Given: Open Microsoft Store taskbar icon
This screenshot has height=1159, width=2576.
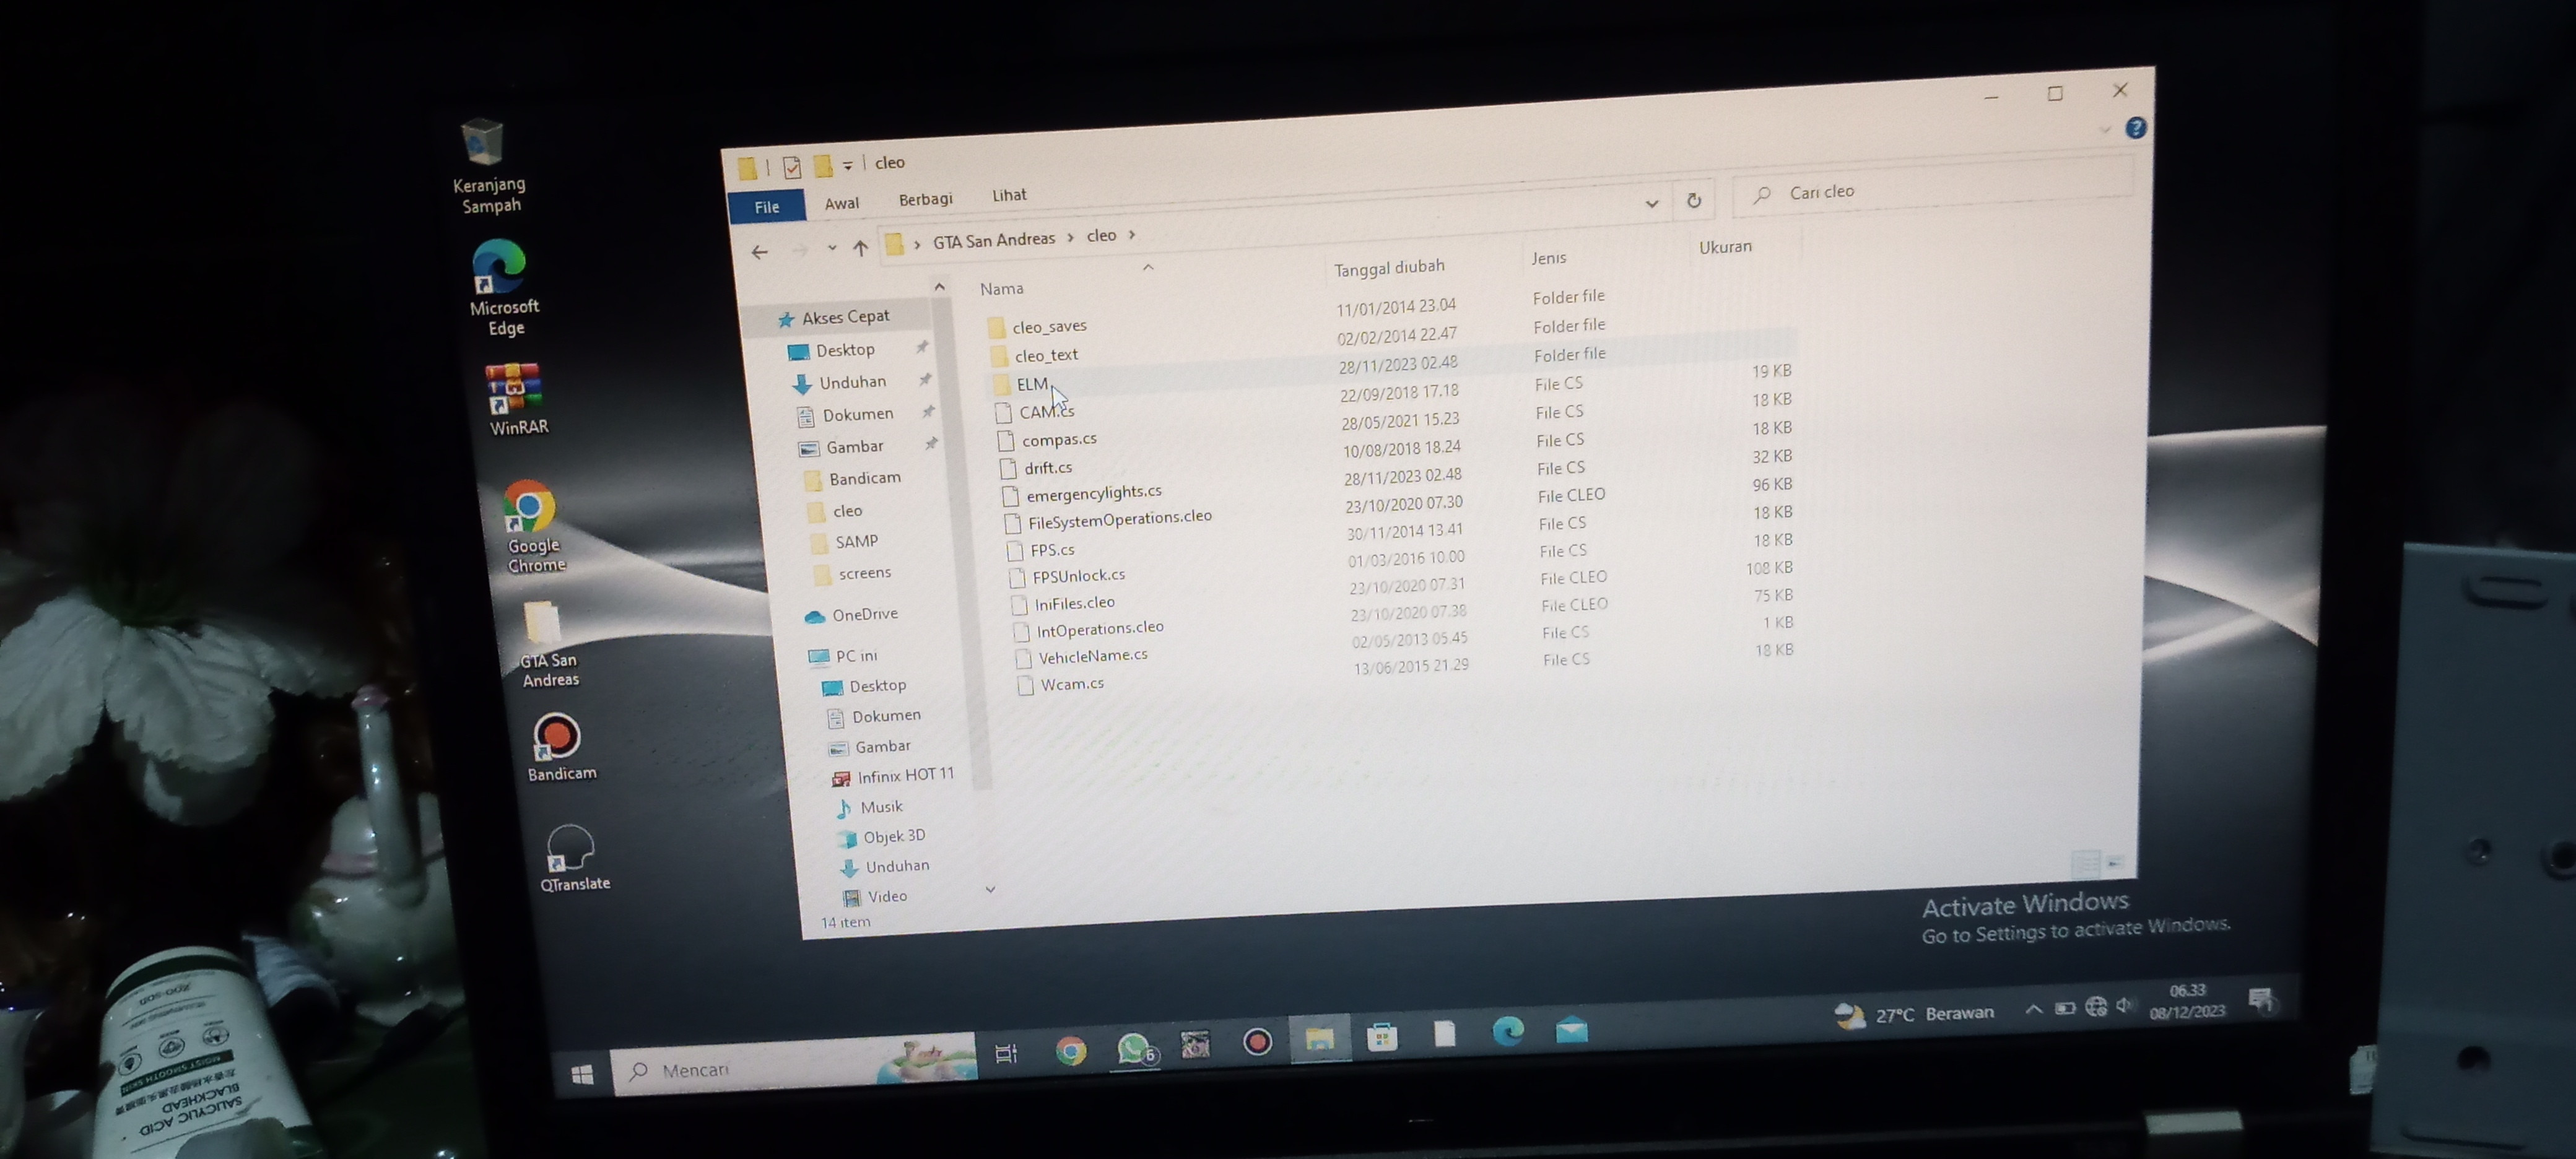Looking at the screenshot, I should coord(1382,1038).
